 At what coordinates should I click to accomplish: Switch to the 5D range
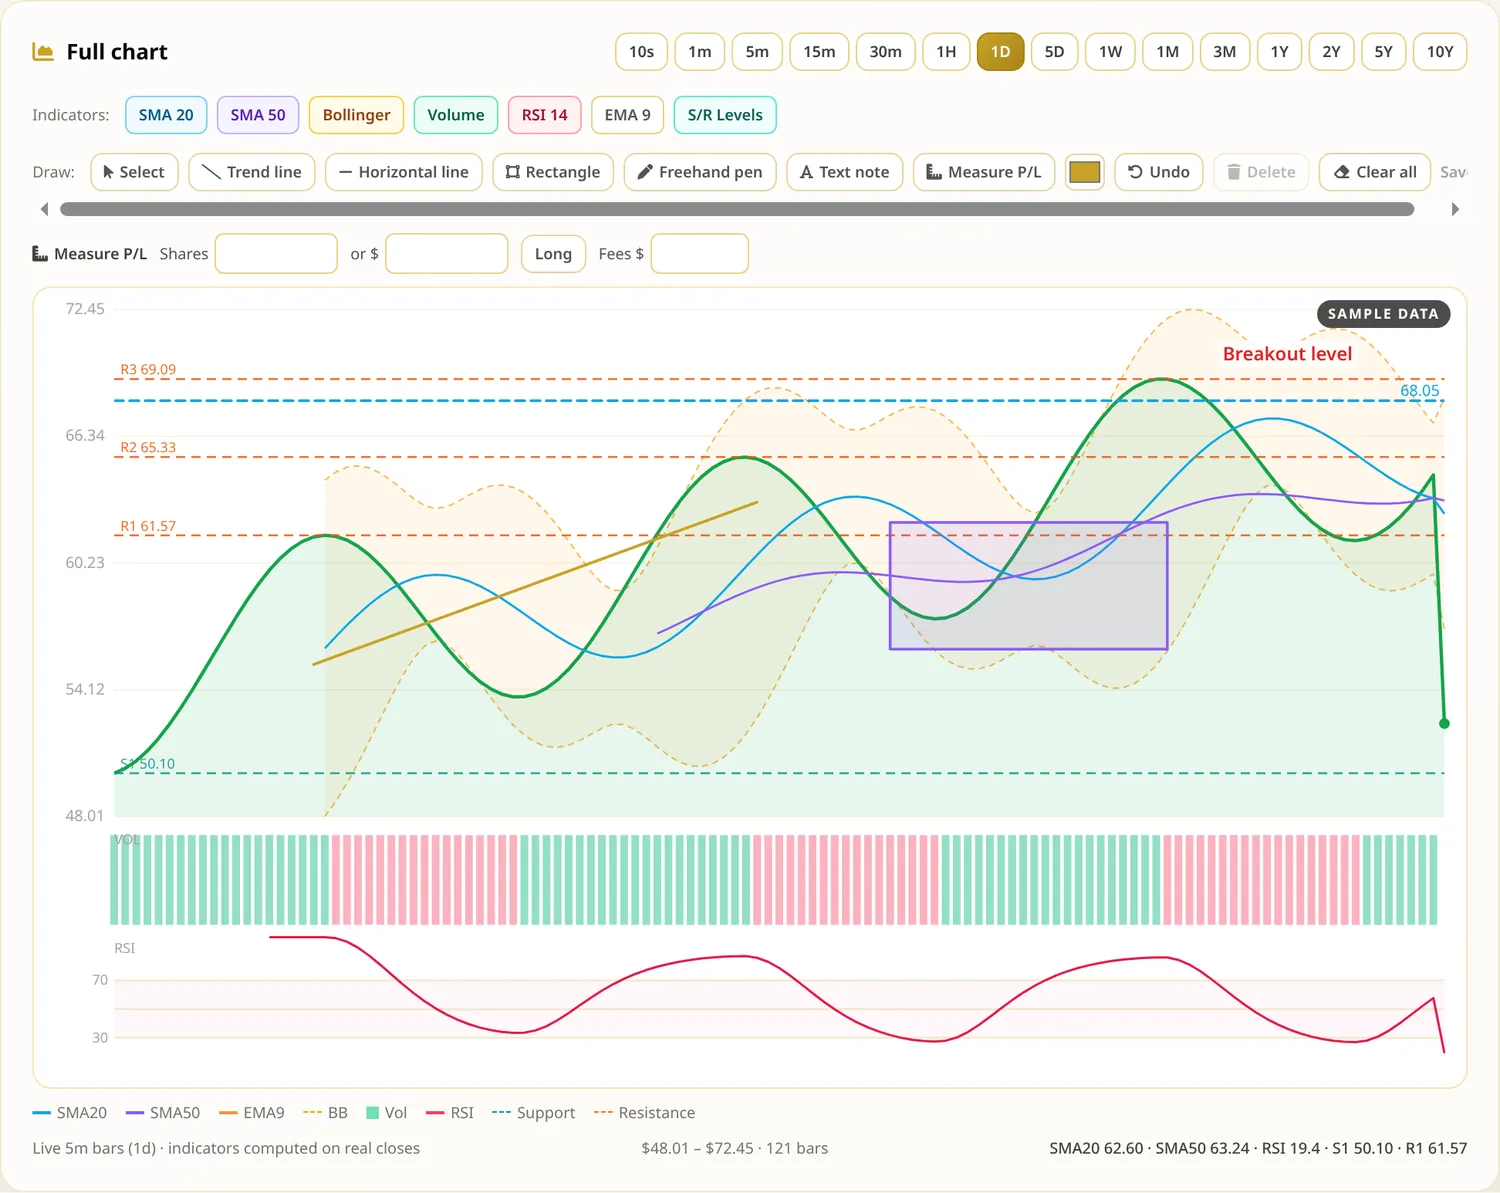click(1054, 52)
